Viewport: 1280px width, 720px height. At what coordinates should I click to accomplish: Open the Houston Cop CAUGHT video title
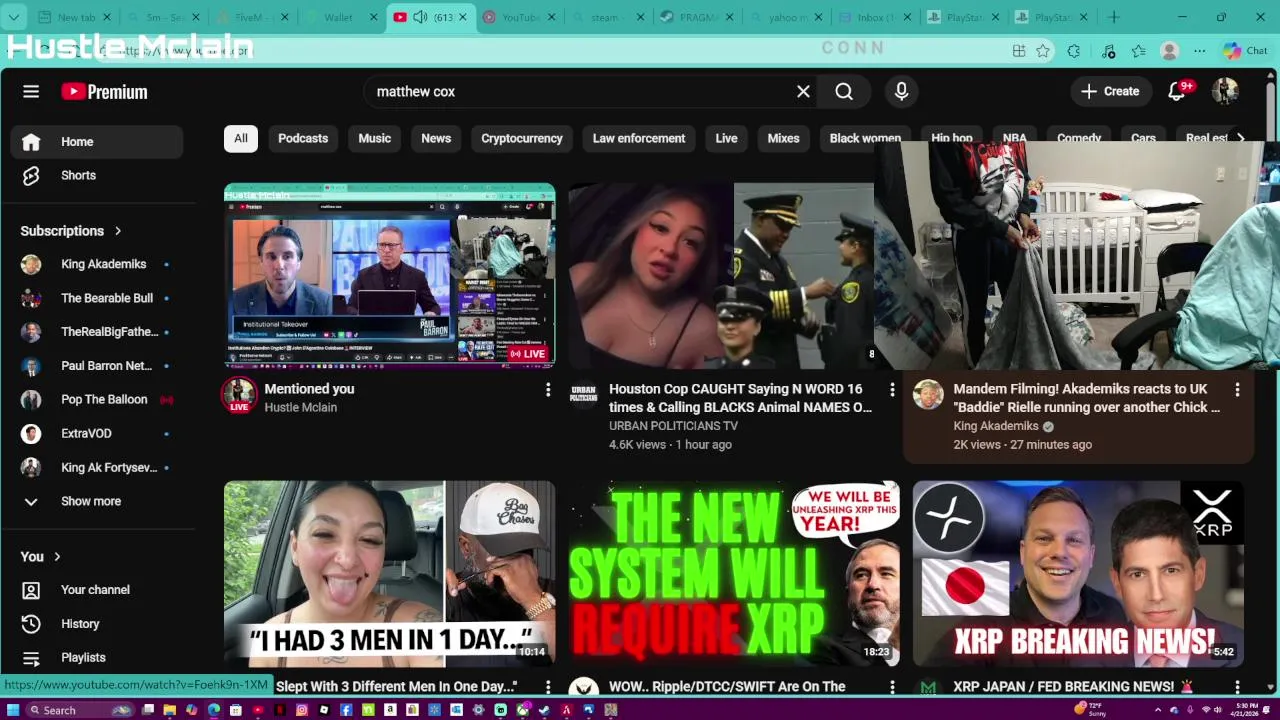click(740, 398)
